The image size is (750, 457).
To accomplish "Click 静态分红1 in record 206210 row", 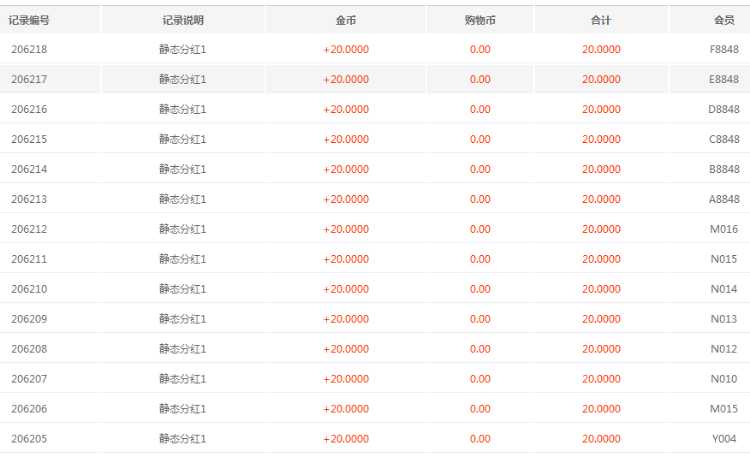I will click(x=183, y=289).
